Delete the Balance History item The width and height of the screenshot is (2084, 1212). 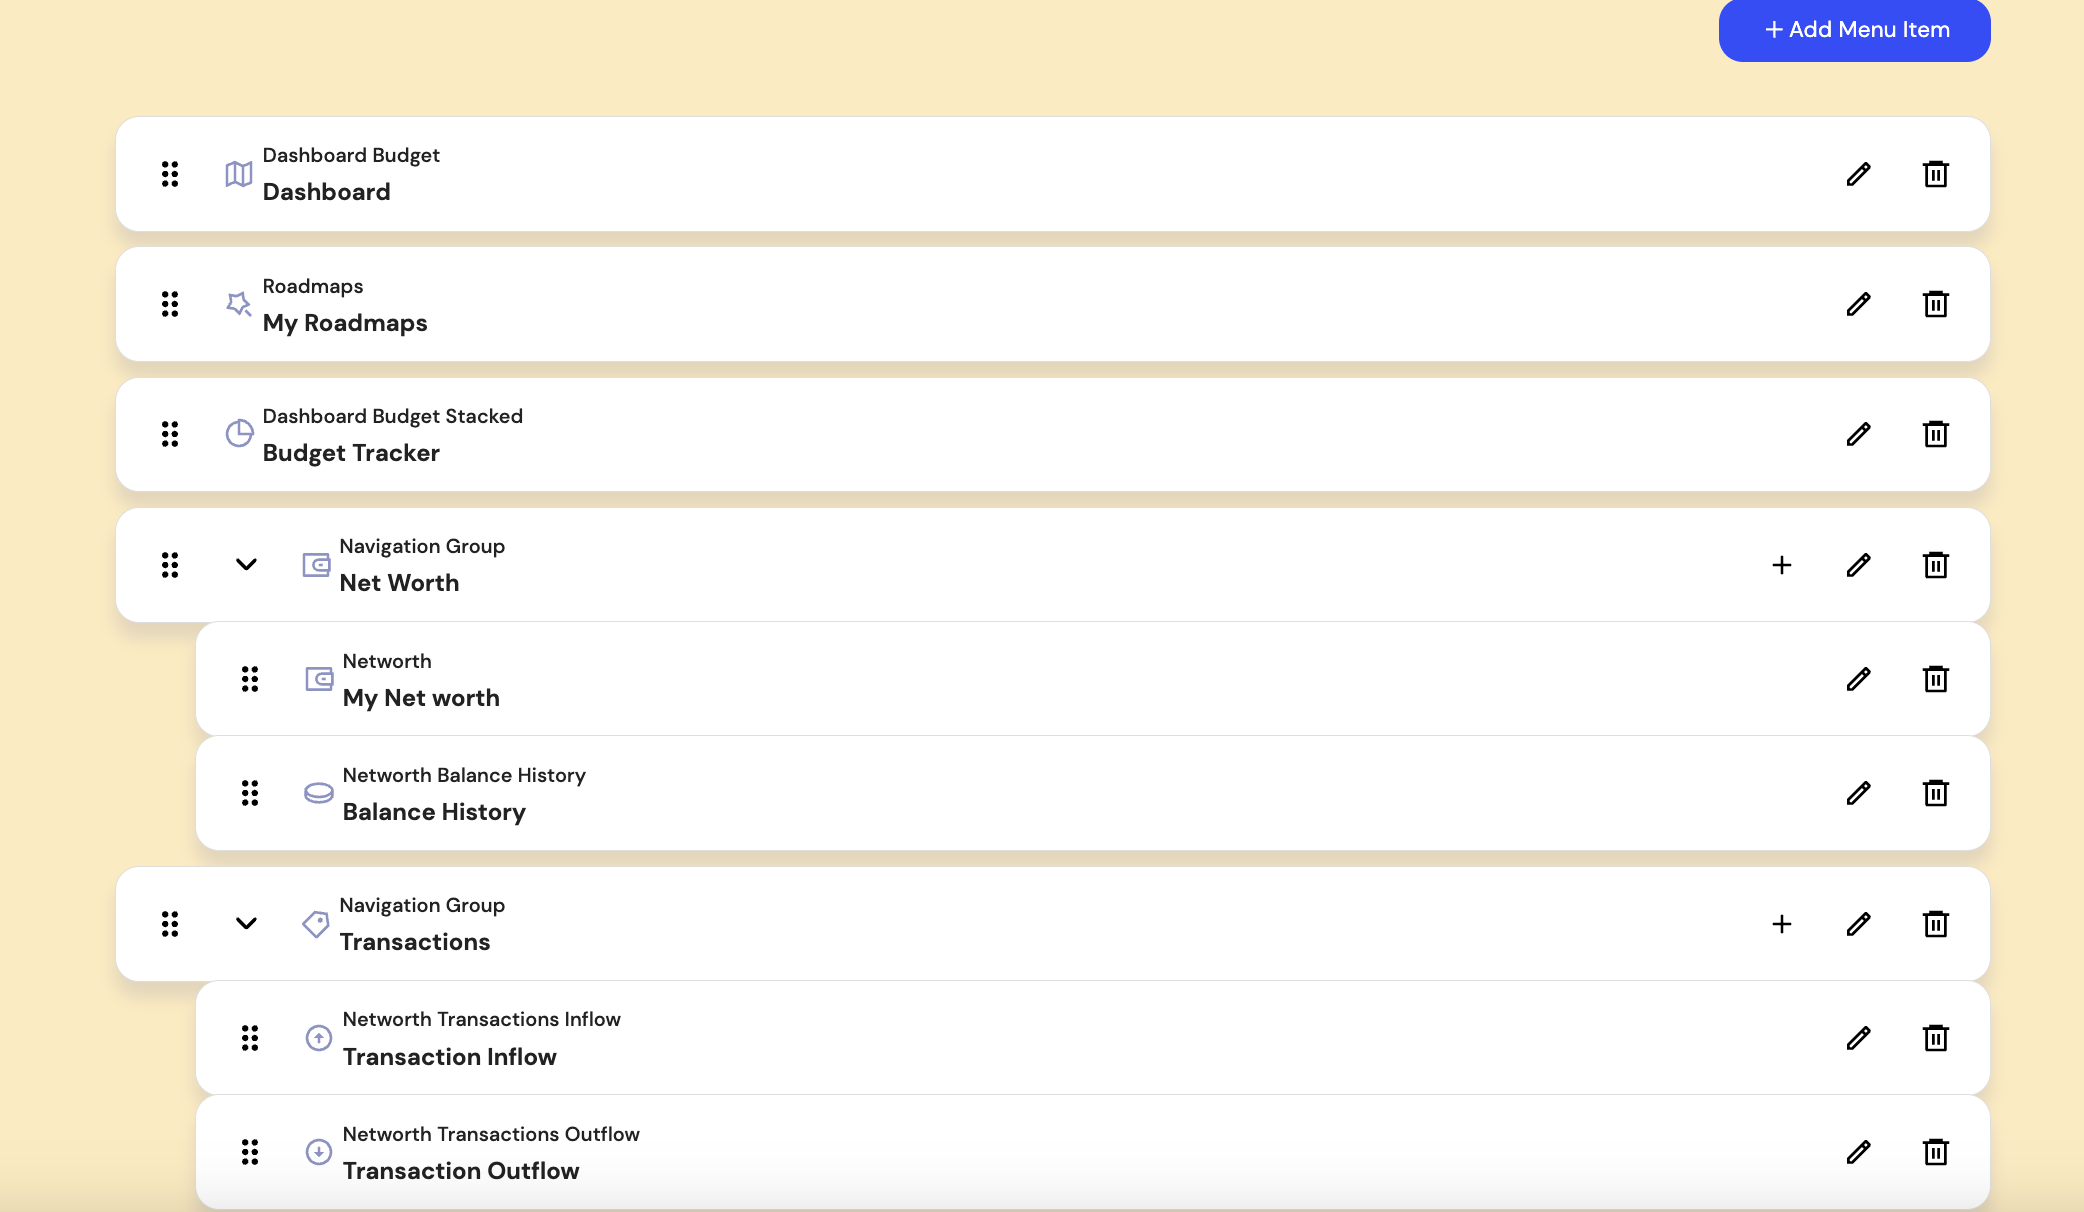coord(1936,792)
